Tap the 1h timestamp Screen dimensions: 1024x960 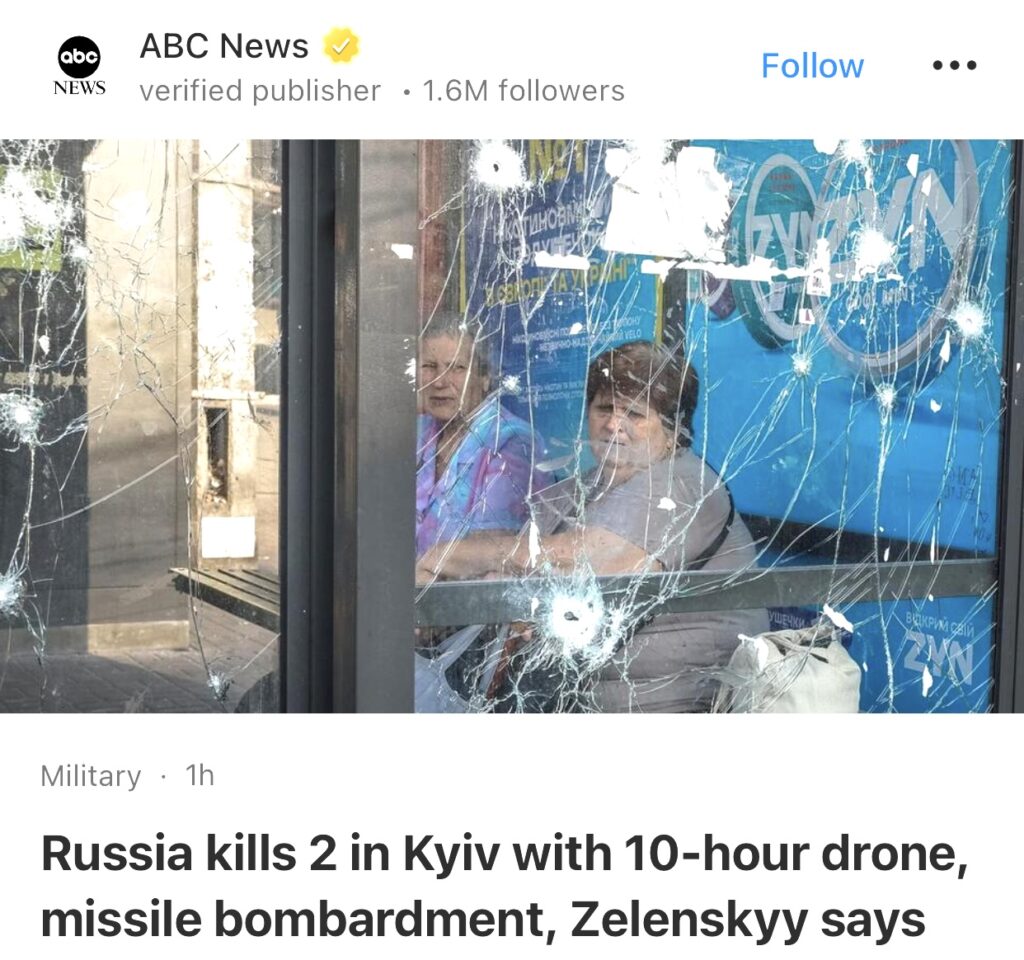(x=200, y=775)
